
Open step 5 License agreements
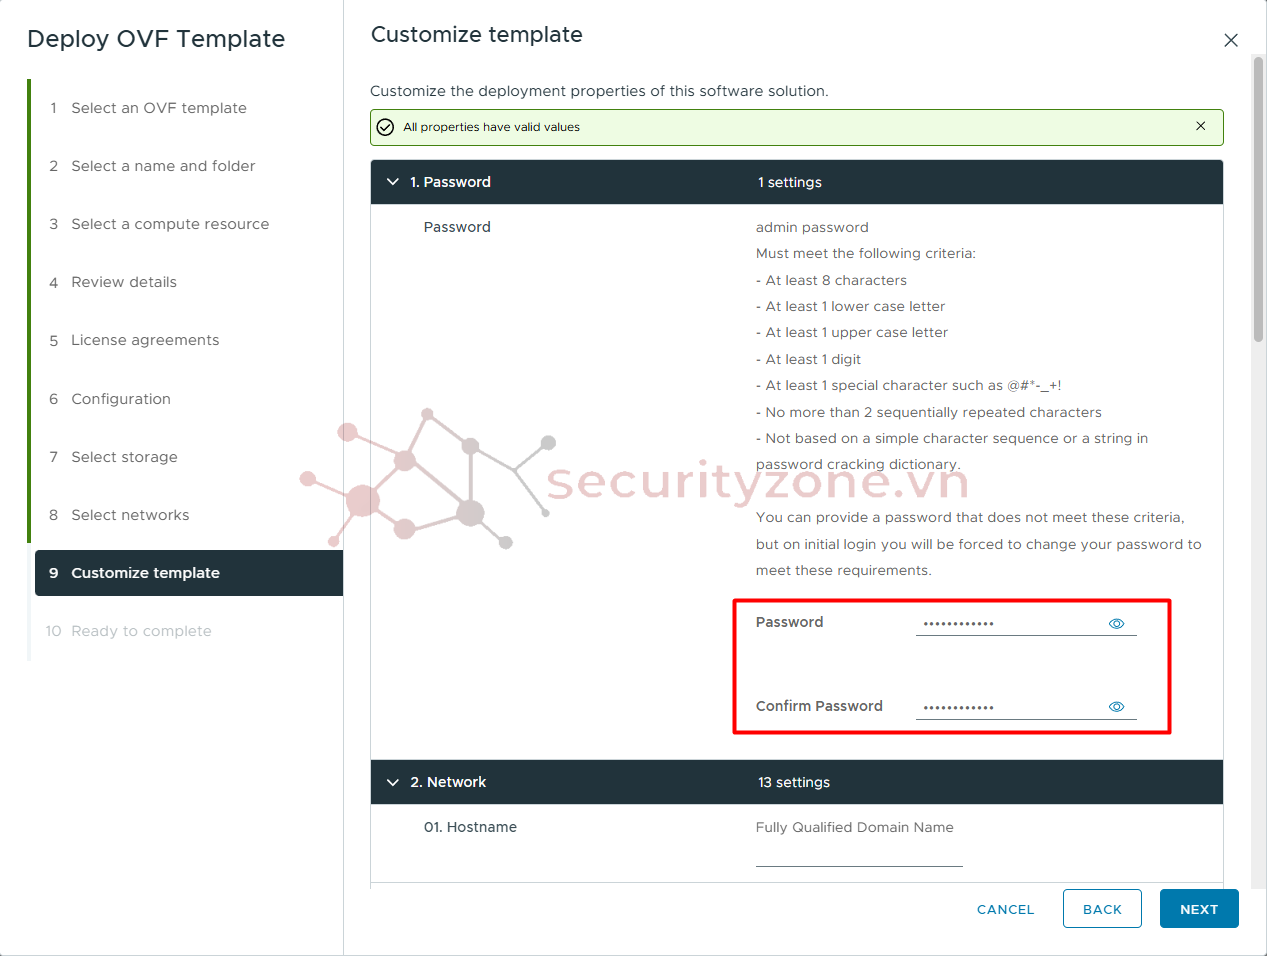[145, 340]
